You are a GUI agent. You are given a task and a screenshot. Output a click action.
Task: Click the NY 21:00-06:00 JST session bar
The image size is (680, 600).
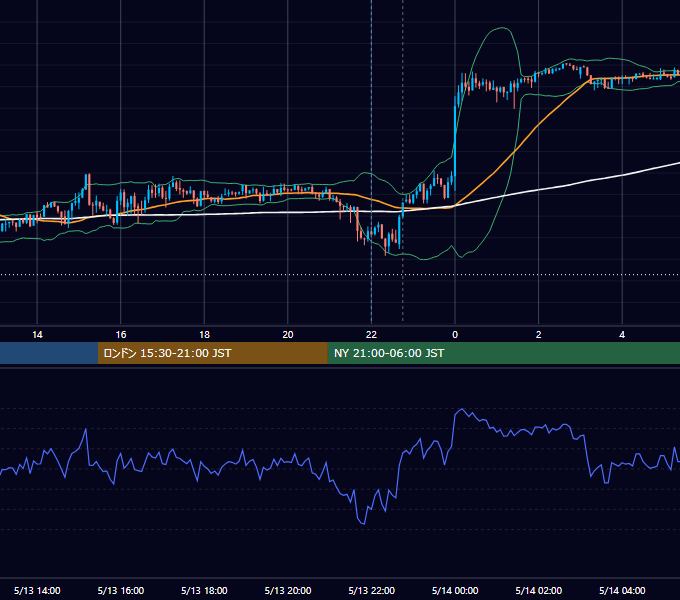(503, 353)
